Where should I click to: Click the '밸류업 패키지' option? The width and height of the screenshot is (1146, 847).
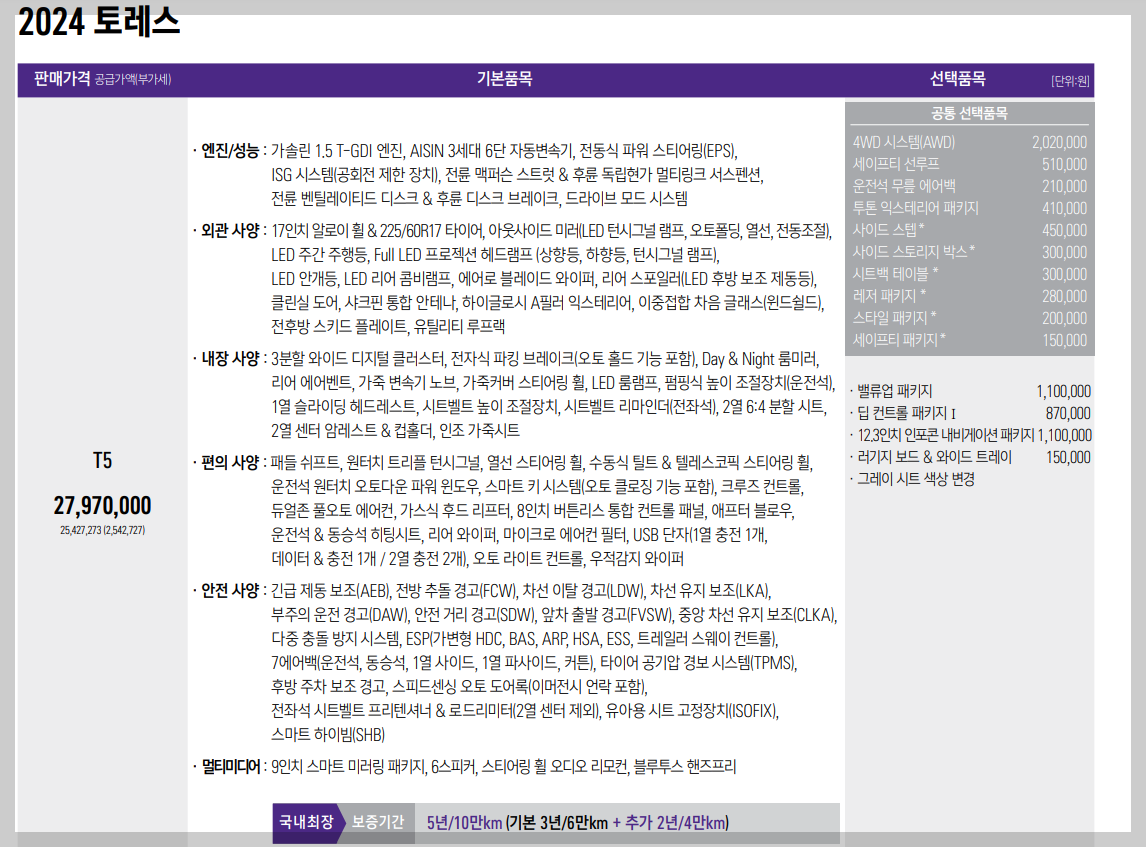[x=894, y=391]
